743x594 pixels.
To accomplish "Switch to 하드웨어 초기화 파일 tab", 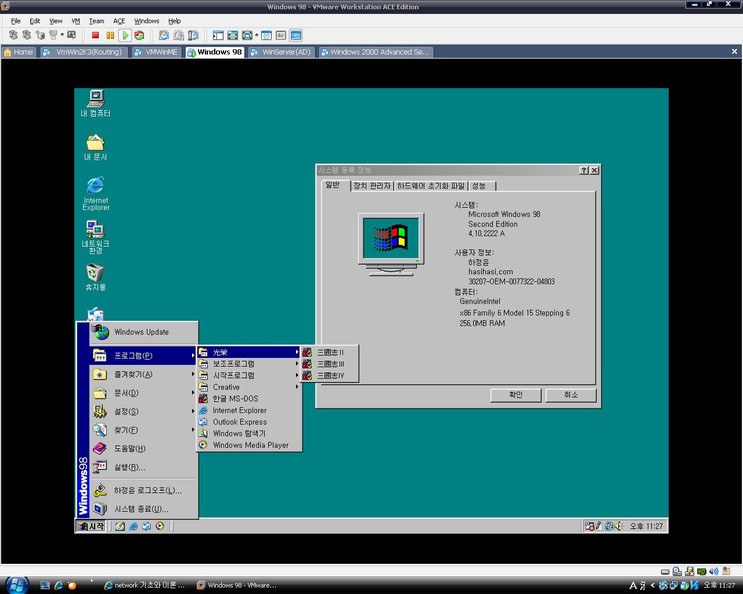I will pyautogui.click(x=431, y=186).
